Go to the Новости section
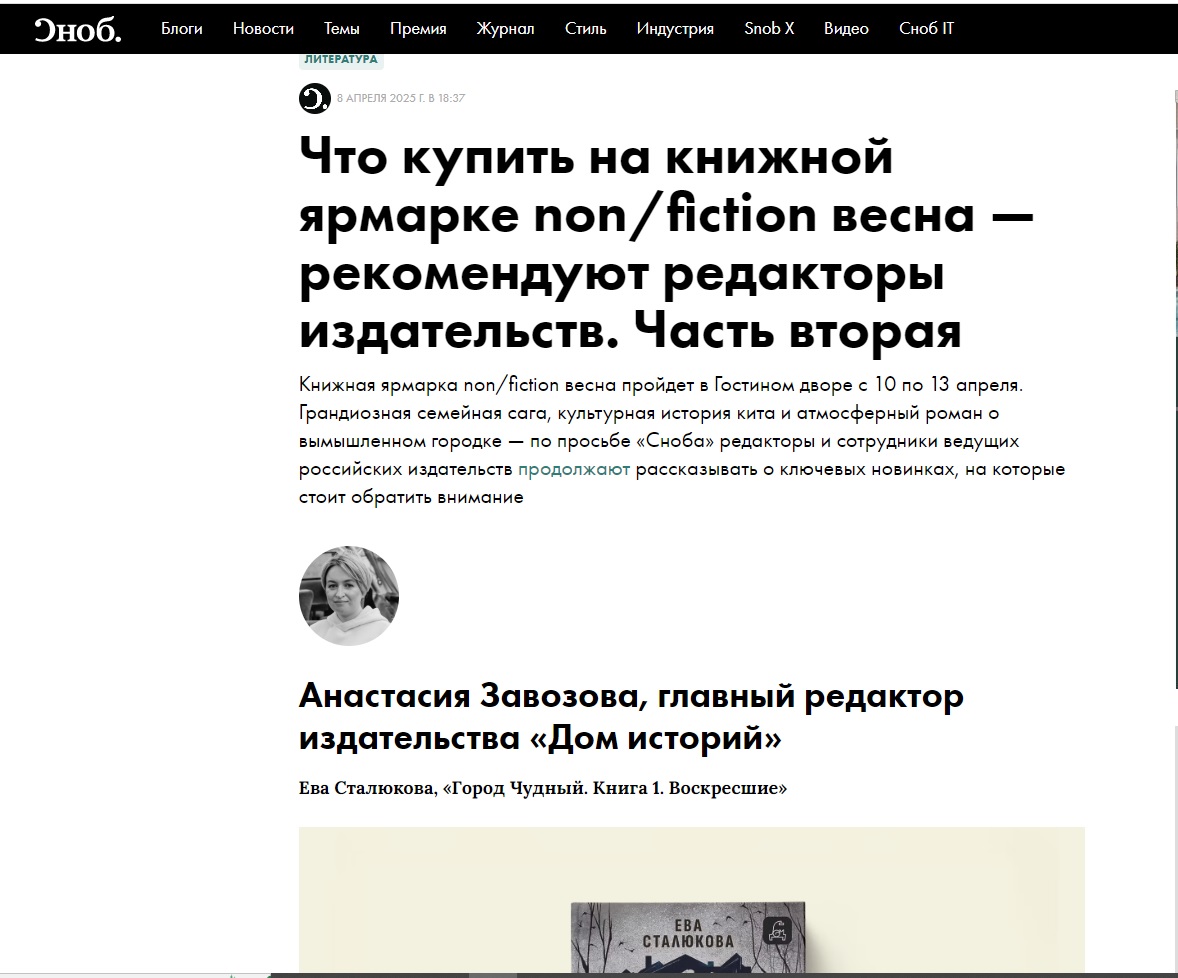The width and height of the screenshot is (1178, 978). click(x=263, y=29)
